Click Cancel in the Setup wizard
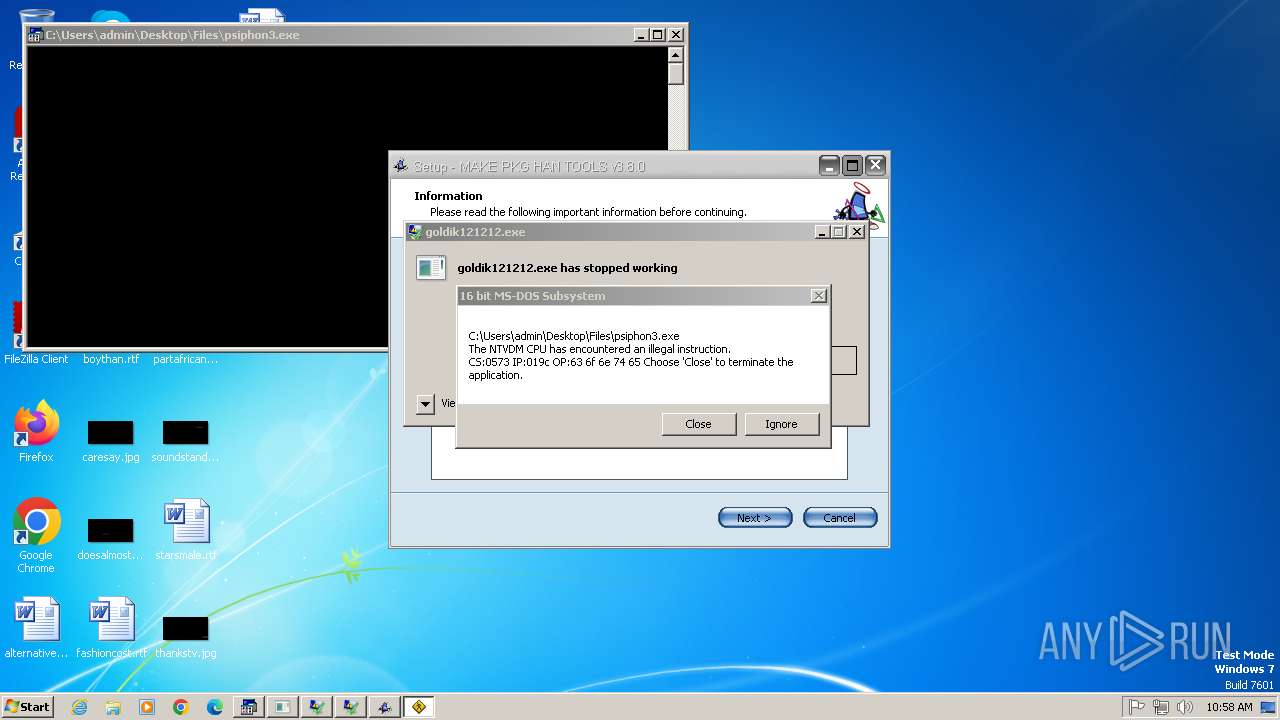 coord(840,518)
